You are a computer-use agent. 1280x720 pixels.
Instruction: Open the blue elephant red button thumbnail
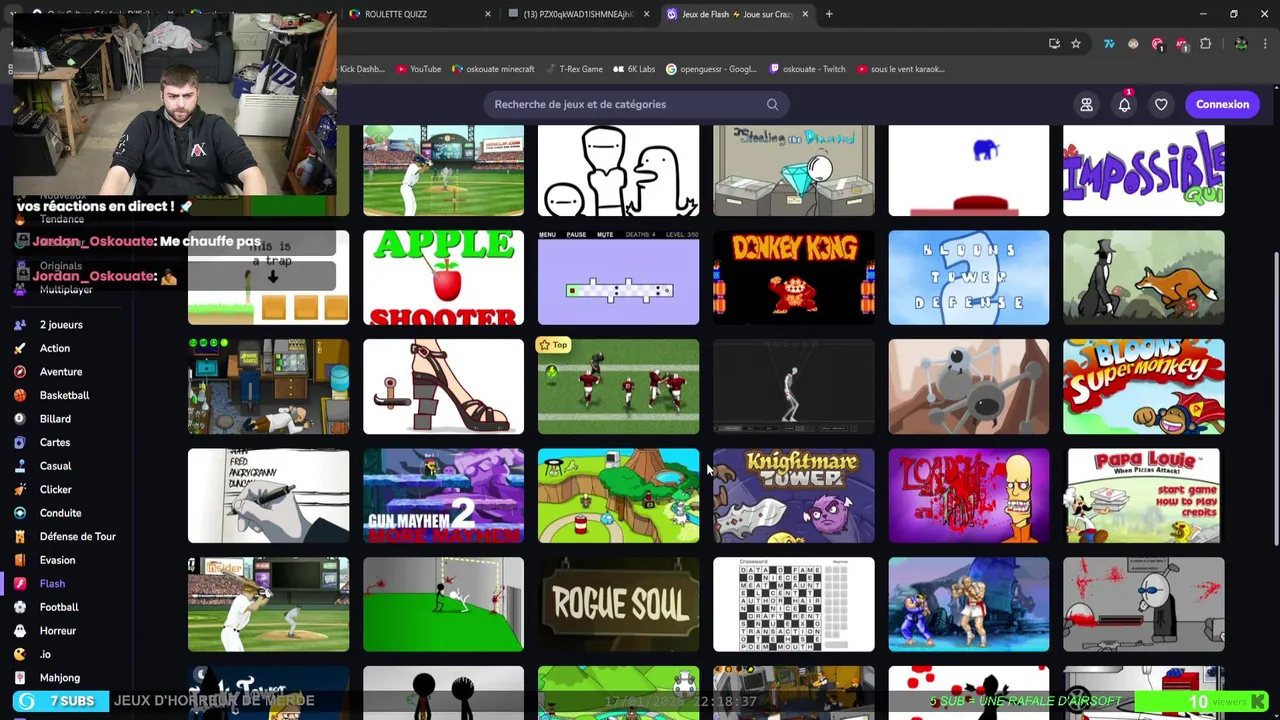point(968,170)
